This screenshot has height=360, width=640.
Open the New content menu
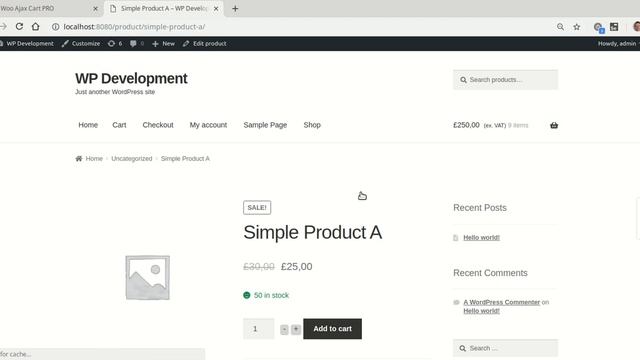[163, 43]
